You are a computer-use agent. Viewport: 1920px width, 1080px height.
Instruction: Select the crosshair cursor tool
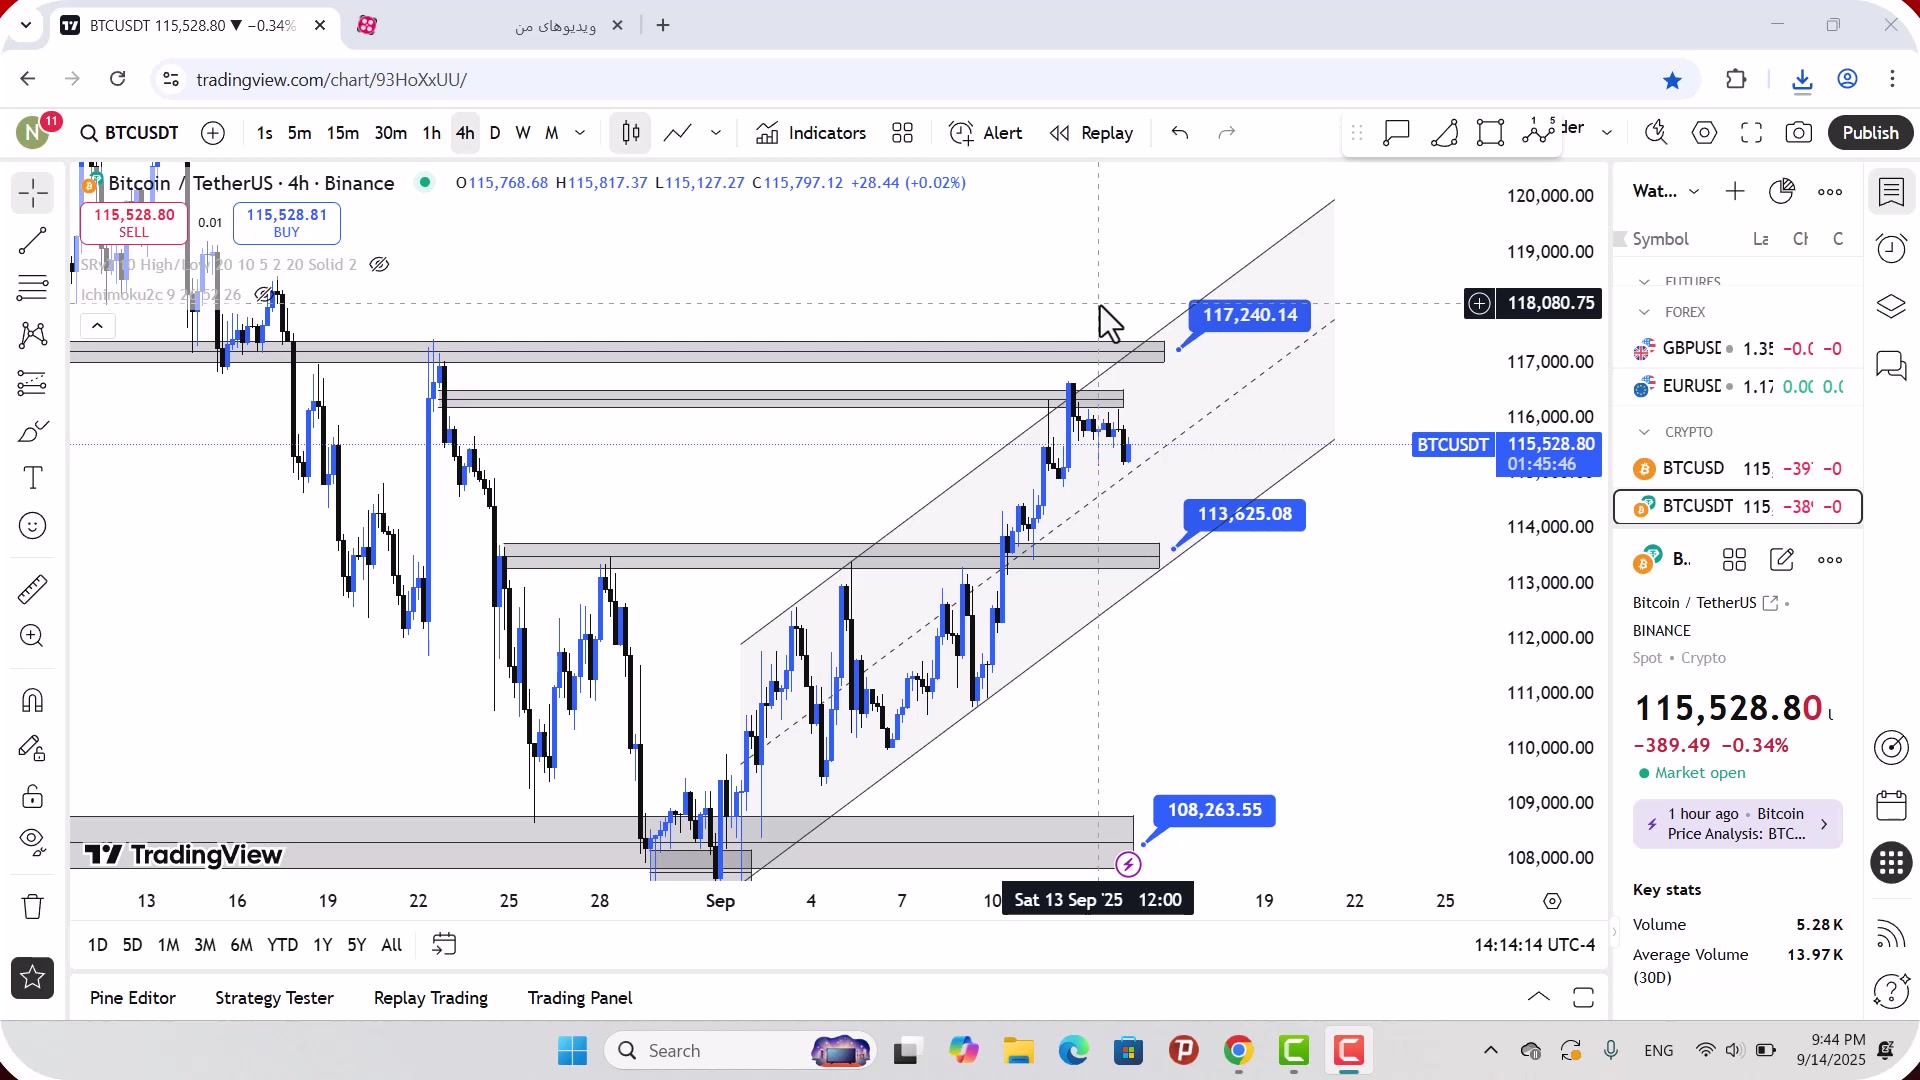[x=33, y=193]
